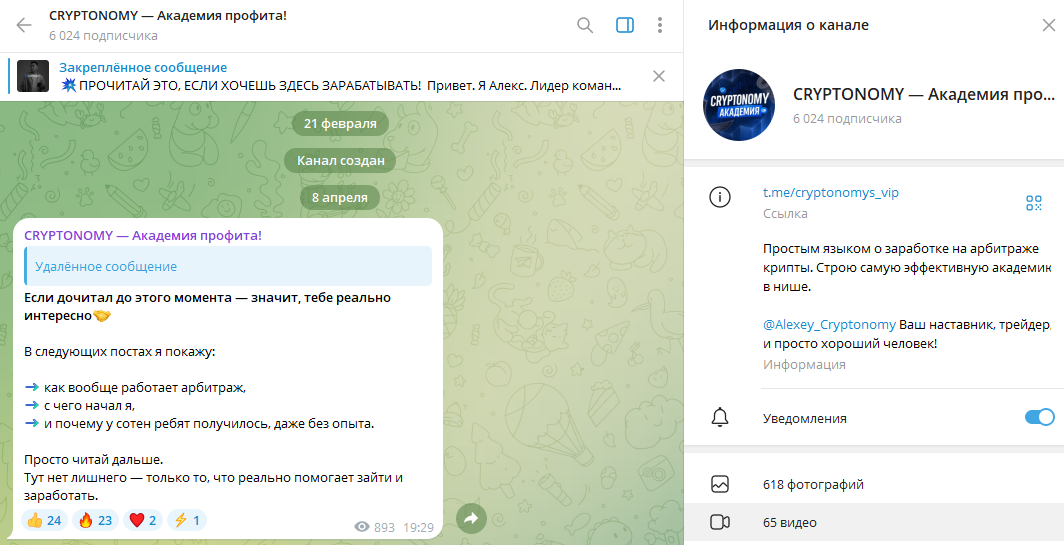Go back using the left arrow
This screenshot has width=1064, height=545.
point(24,25)
